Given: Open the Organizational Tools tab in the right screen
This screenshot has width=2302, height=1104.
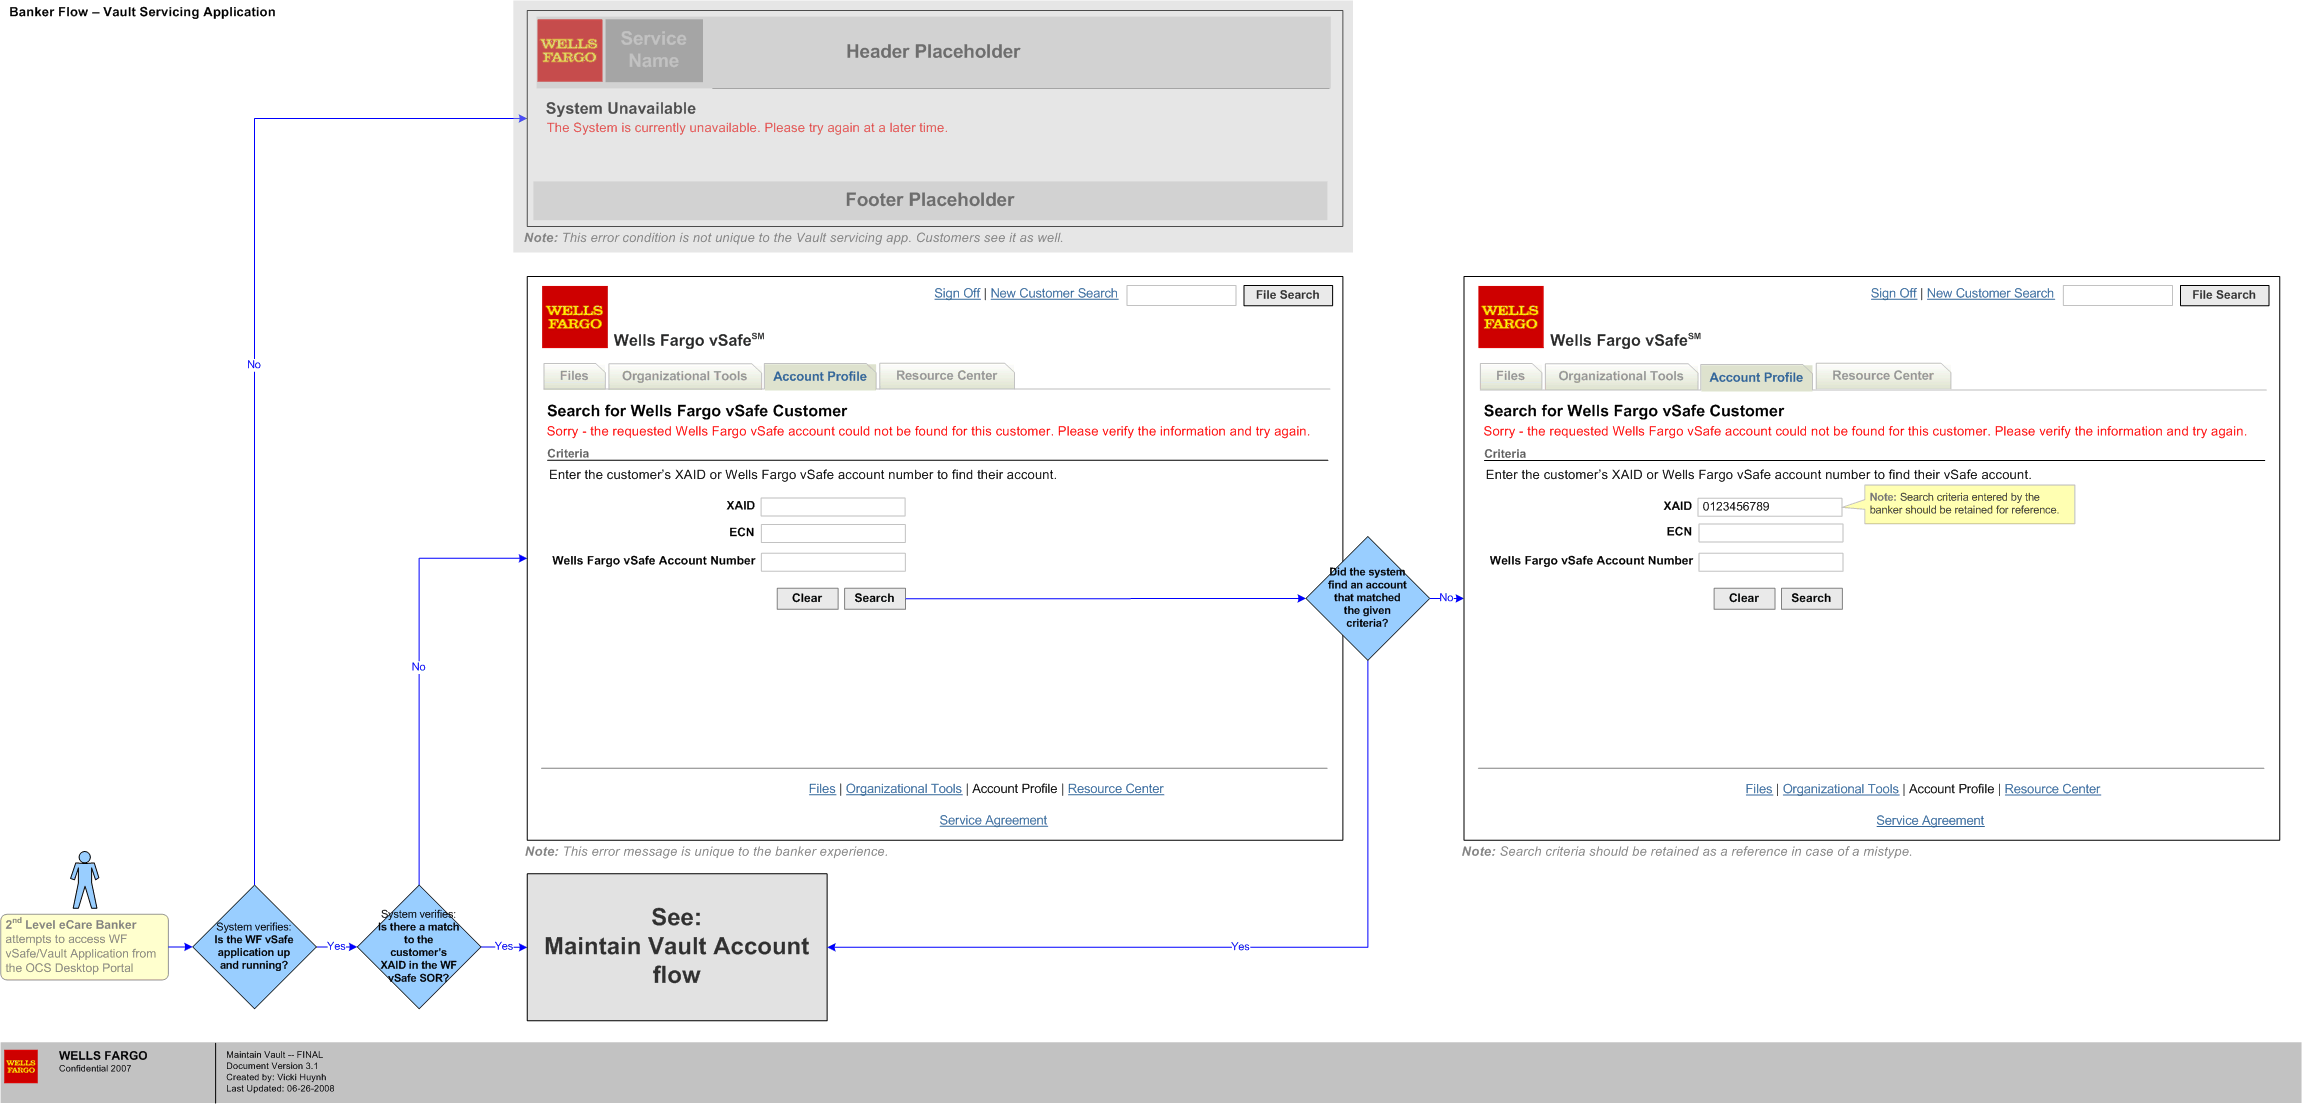Looking at the screenshot, I should click(x=1620, y=376).
